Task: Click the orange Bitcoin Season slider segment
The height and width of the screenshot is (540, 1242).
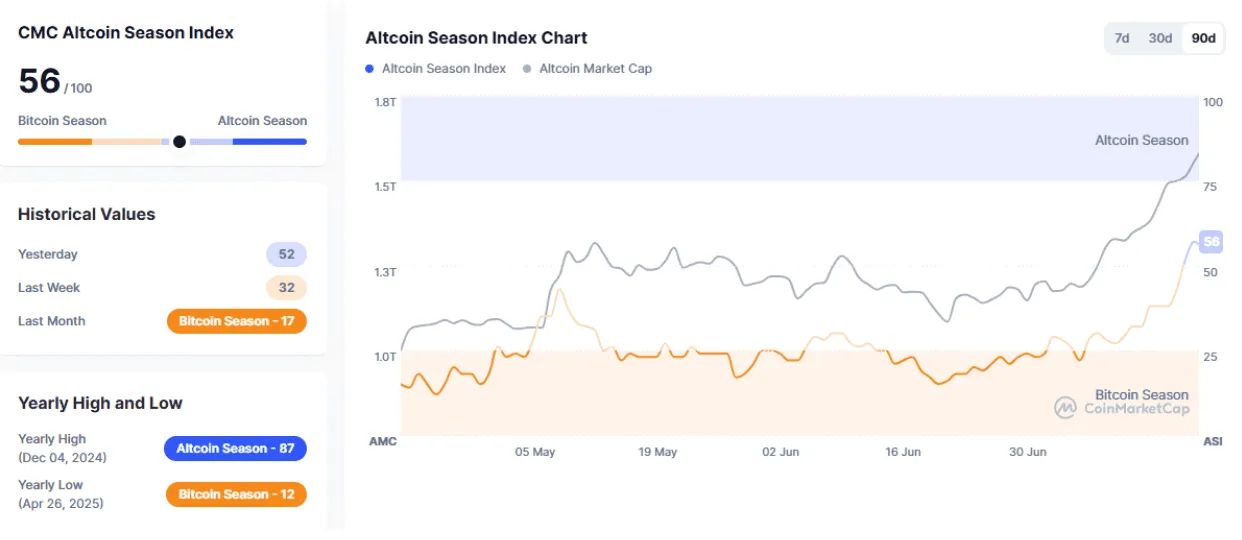Action: coord(55,141)
